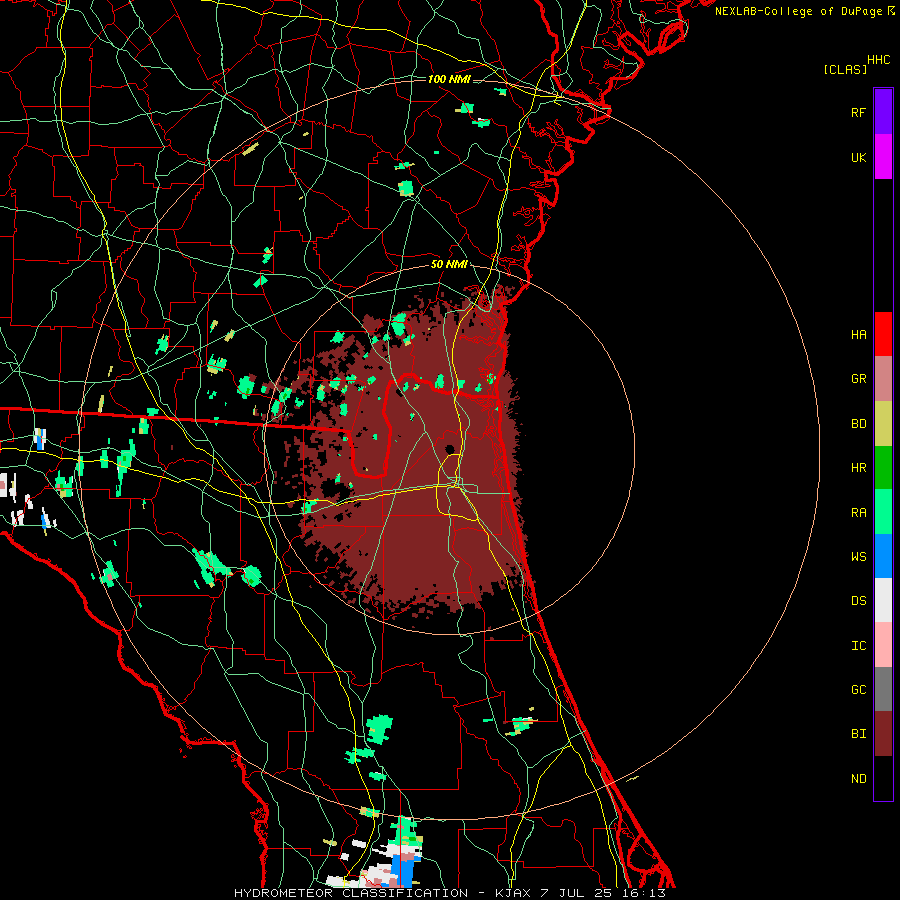Screen dimensions: 900x900
Task: Click the ND legend label
Action: point(858,778)
